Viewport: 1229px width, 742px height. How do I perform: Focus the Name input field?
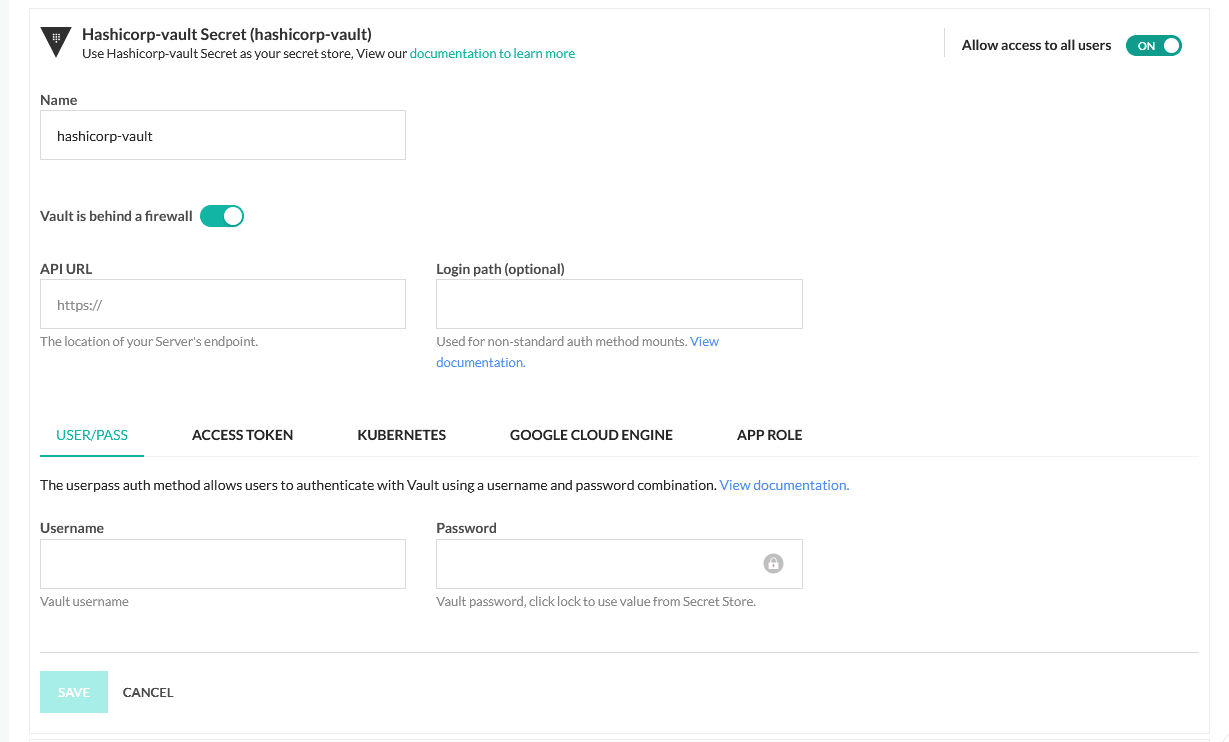tap(223, 135)
